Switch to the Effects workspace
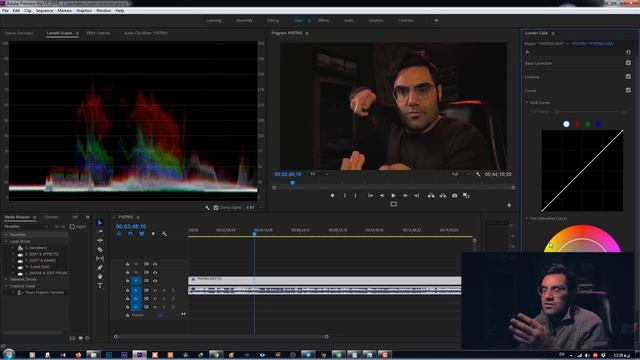 [x=324, y=20]
